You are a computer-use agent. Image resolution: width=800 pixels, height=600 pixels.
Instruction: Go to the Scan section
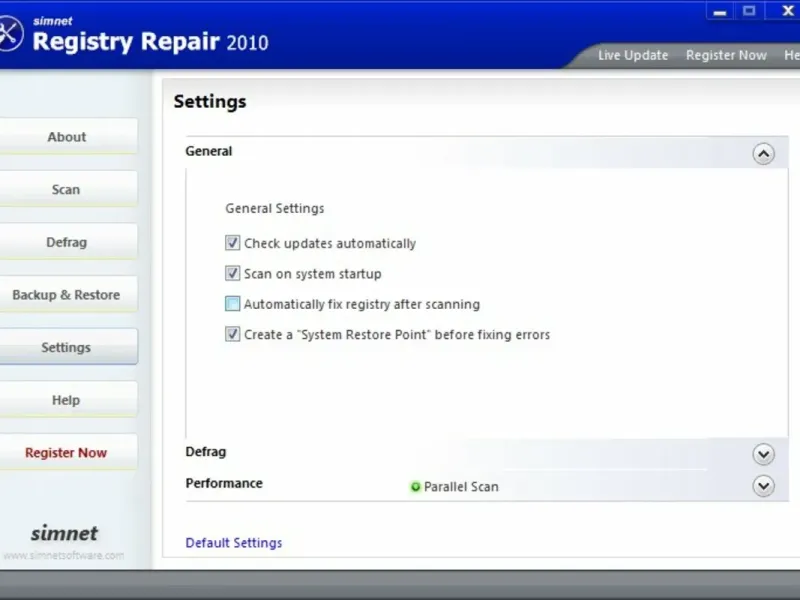(x=67, y=189)
